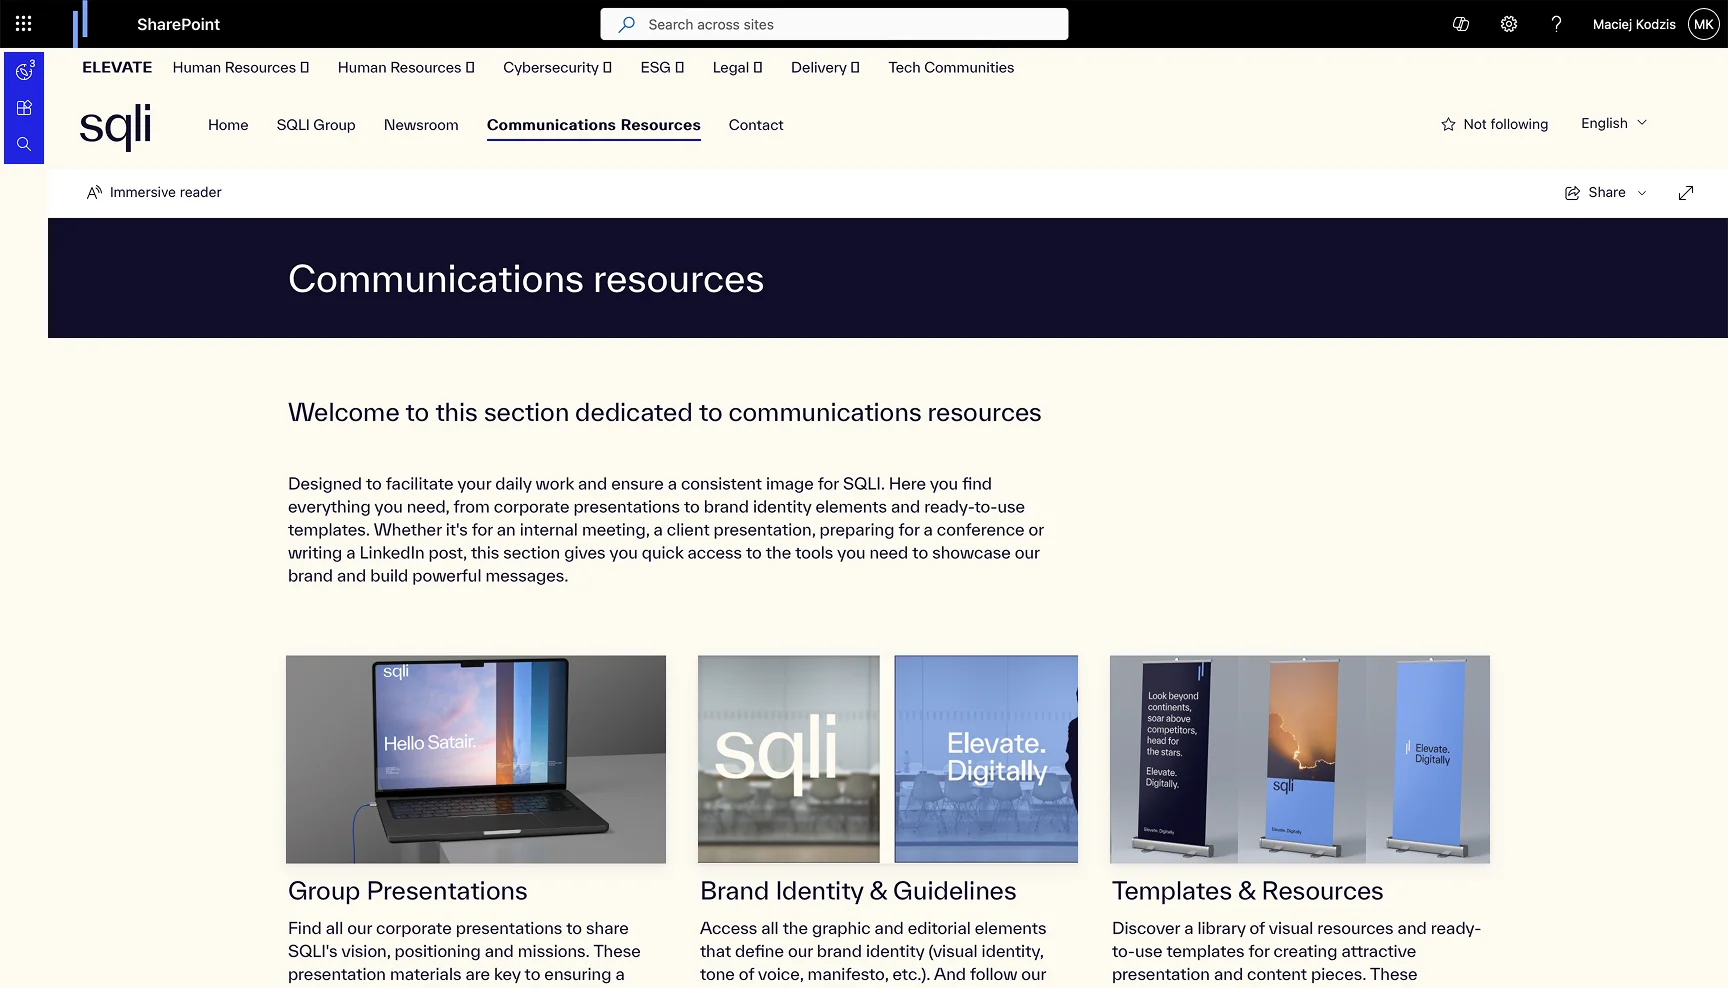Open the Help question mark icon

[x=1556, y=24]
